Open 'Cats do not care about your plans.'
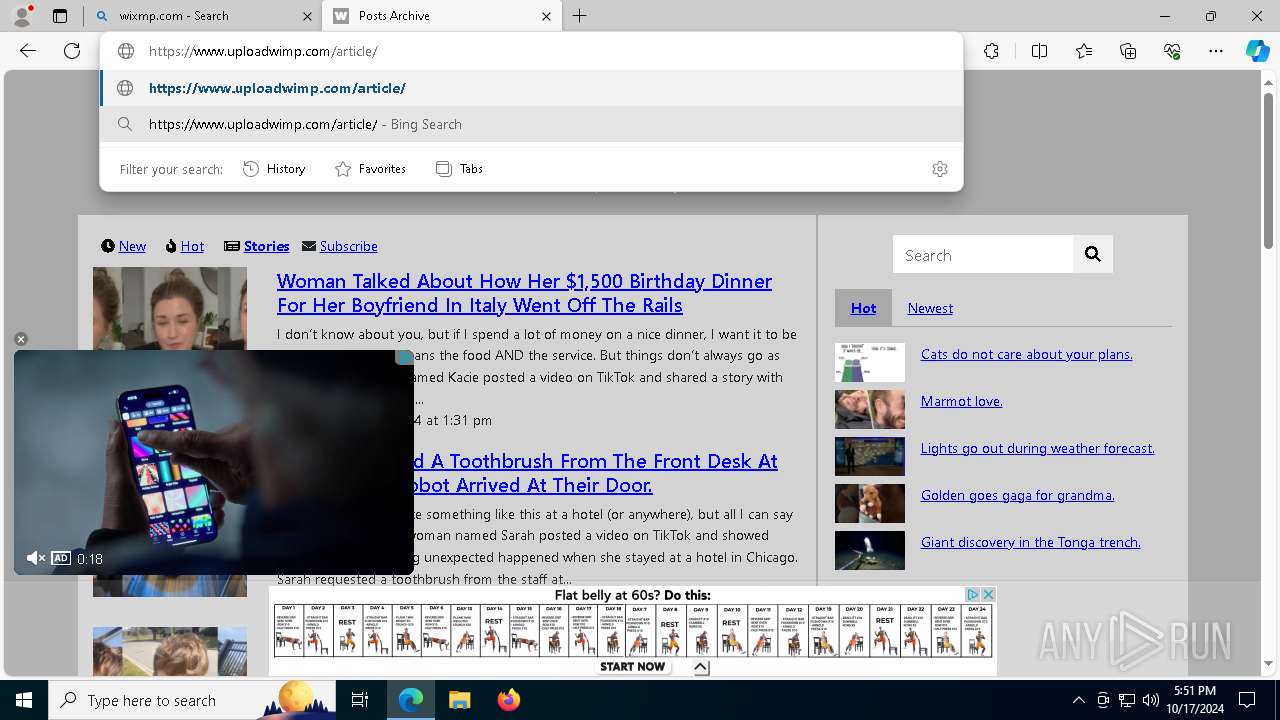The width and height of the screenshot is (1280, 720). coord(1026,354)
